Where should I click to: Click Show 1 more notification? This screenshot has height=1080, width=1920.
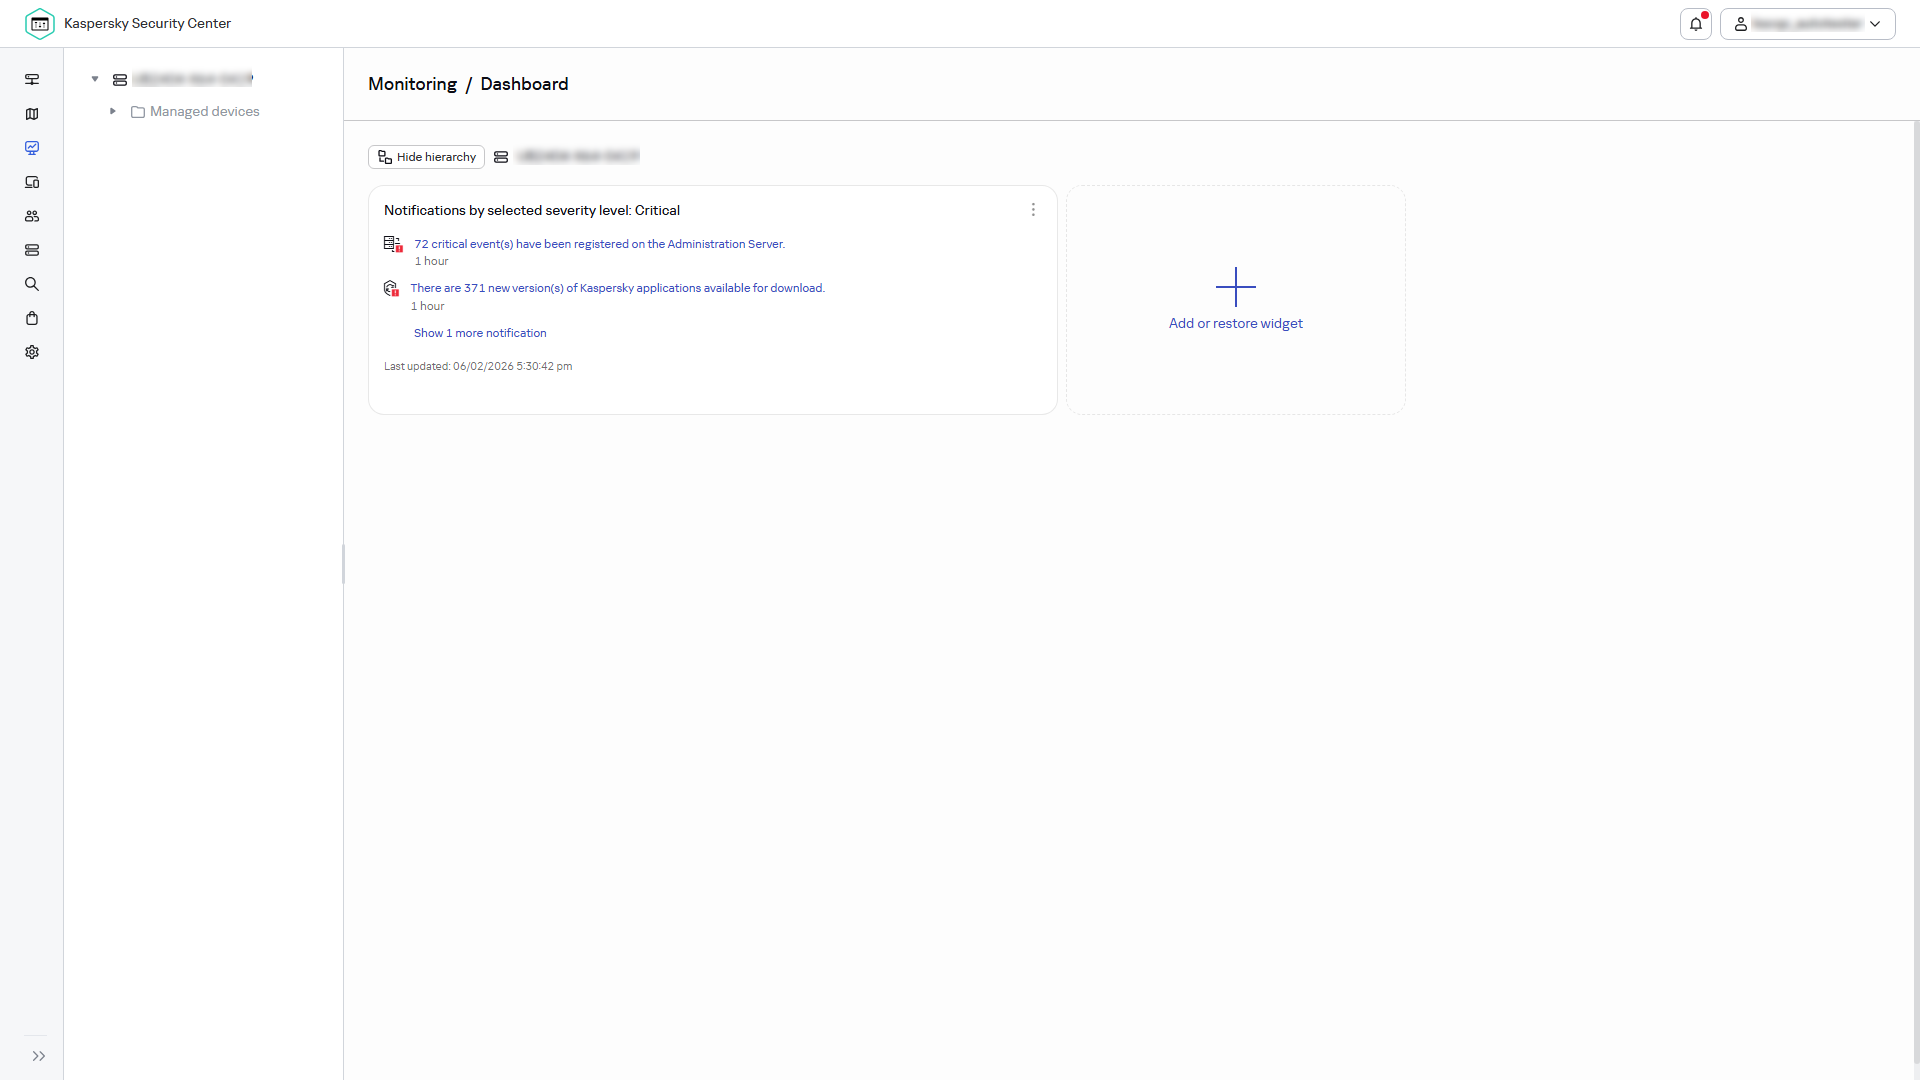click(480, 333)
